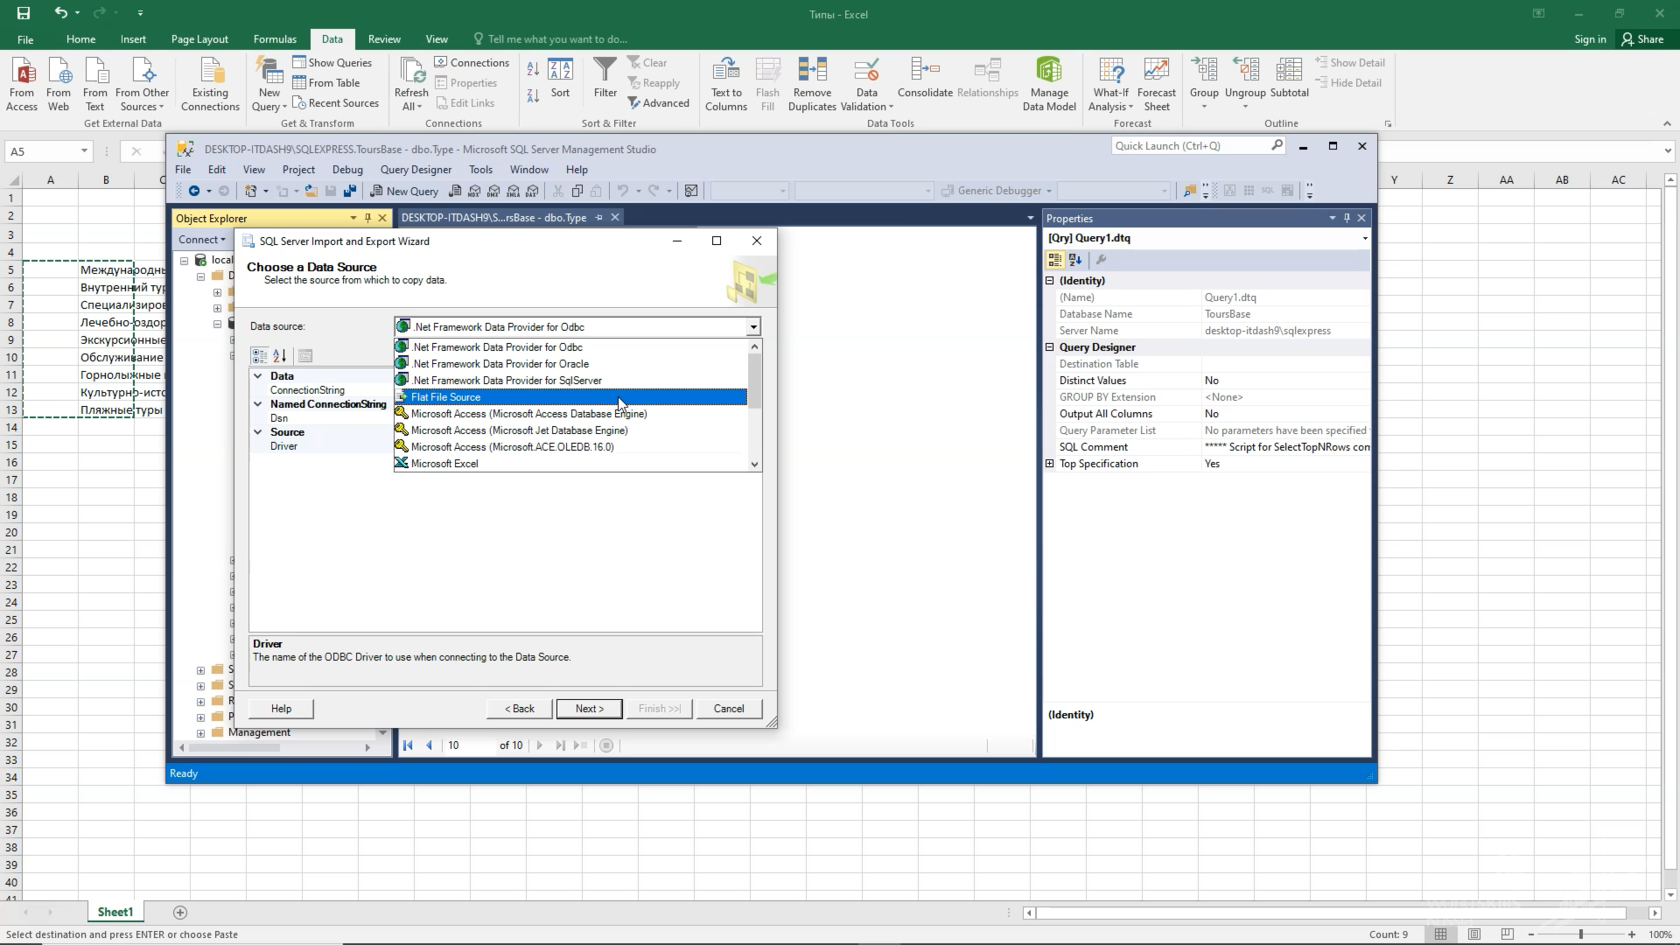1680x945 pixels.
Task: Select Sheet1 worksheet tab
Action: [115, 912]
